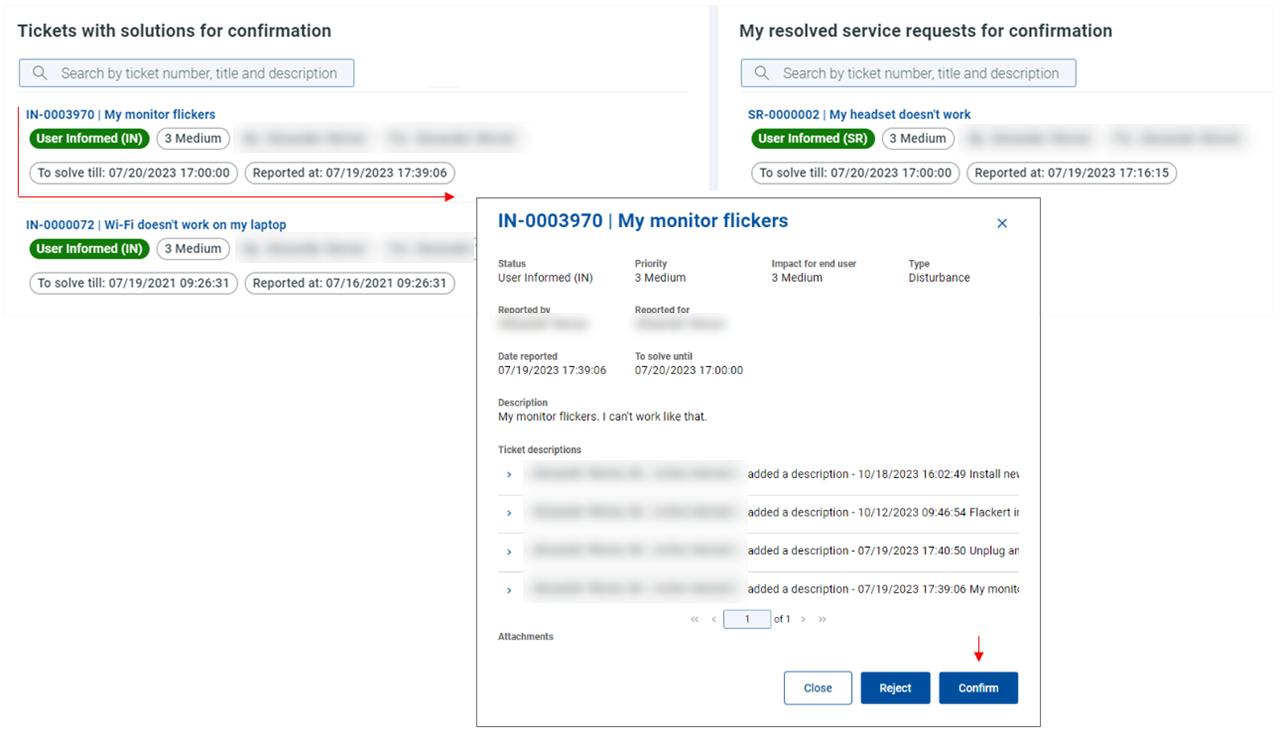The image size is (1280, 736).
Task: Expand the oldest My monitor description entry
Action: coord(510,588)
